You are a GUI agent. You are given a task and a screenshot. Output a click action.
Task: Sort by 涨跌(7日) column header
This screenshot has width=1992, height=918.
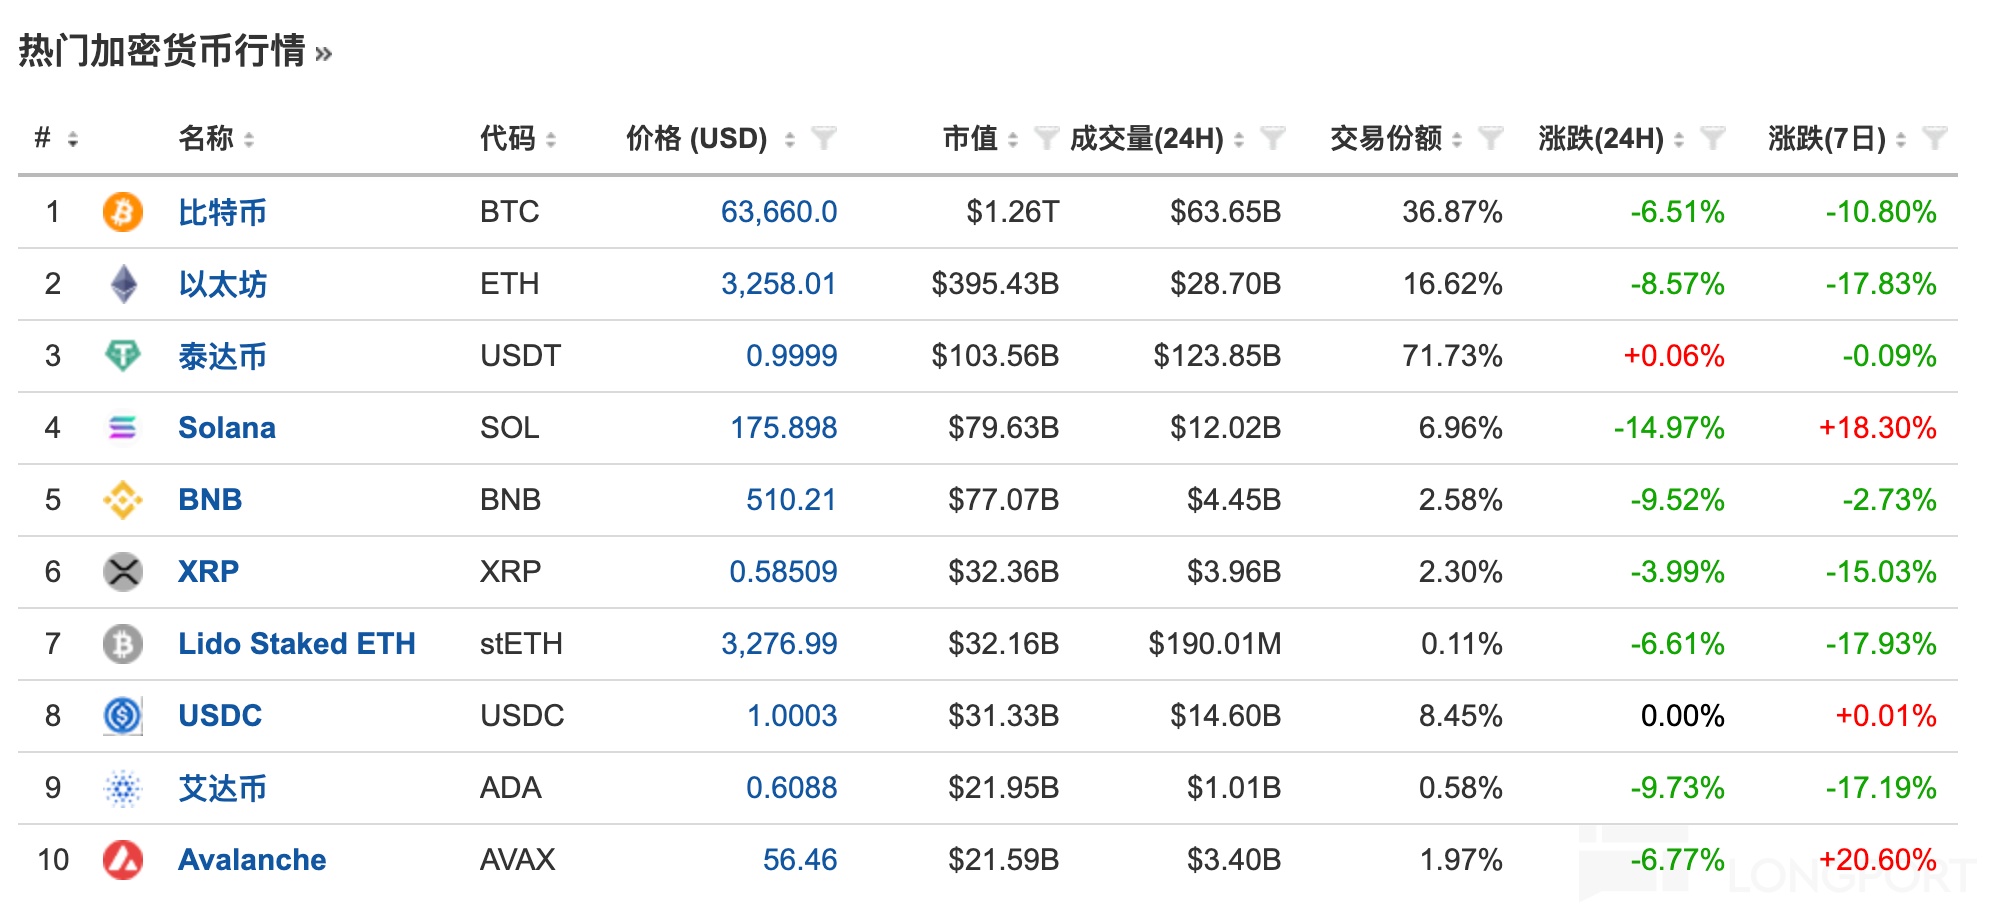(x=1826, y=138)
